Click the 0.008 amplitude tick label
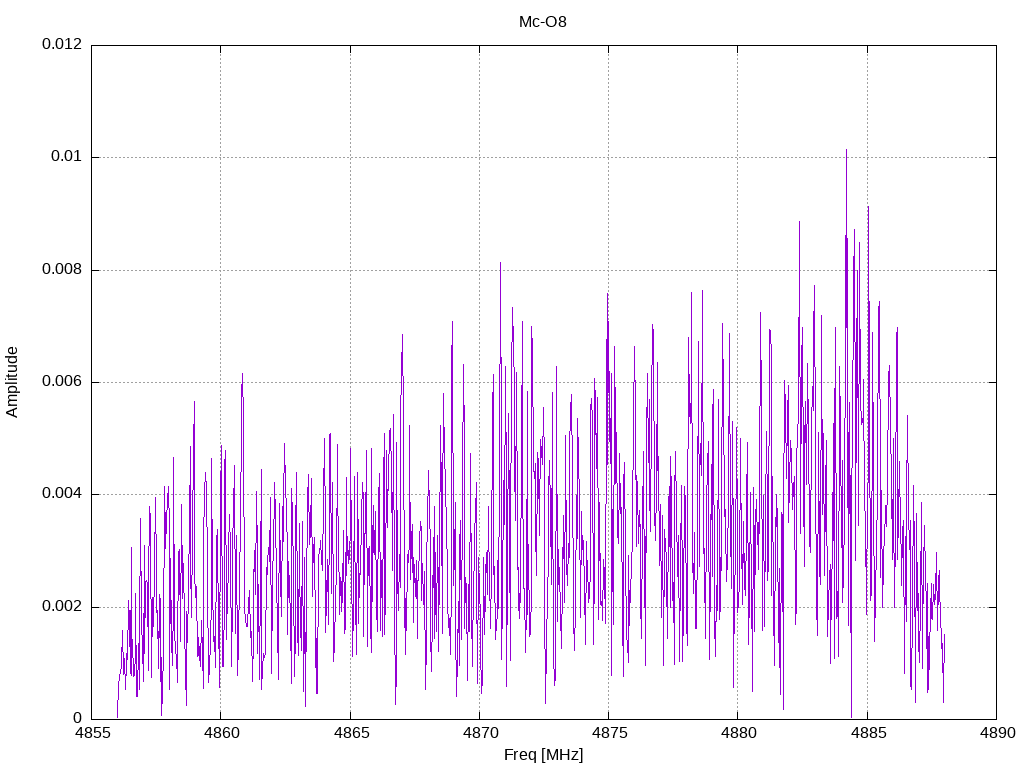 tap(61, 270)
